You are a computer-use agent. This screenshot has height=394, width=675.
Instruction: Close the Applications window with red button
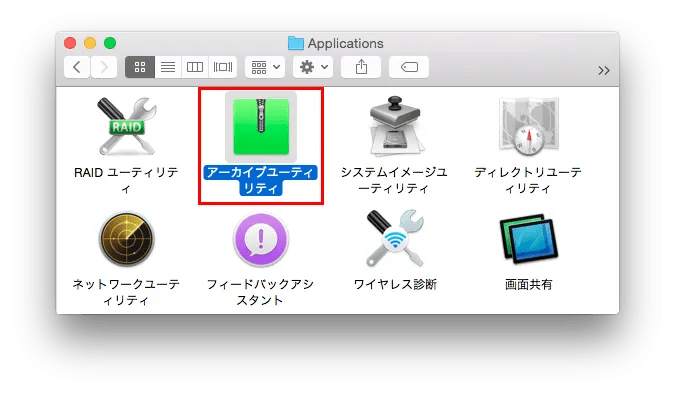point(70,43)
